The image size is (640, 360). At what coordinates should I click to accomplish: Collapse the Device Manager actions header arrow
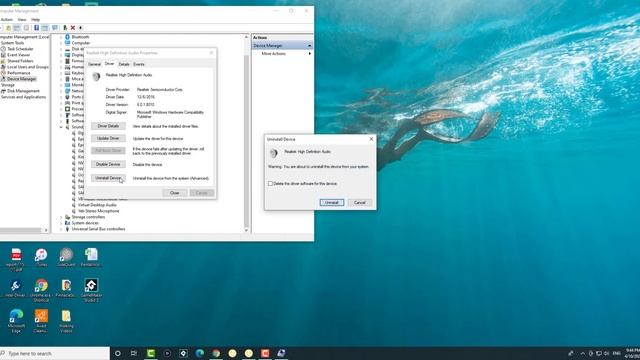[309, 46]
